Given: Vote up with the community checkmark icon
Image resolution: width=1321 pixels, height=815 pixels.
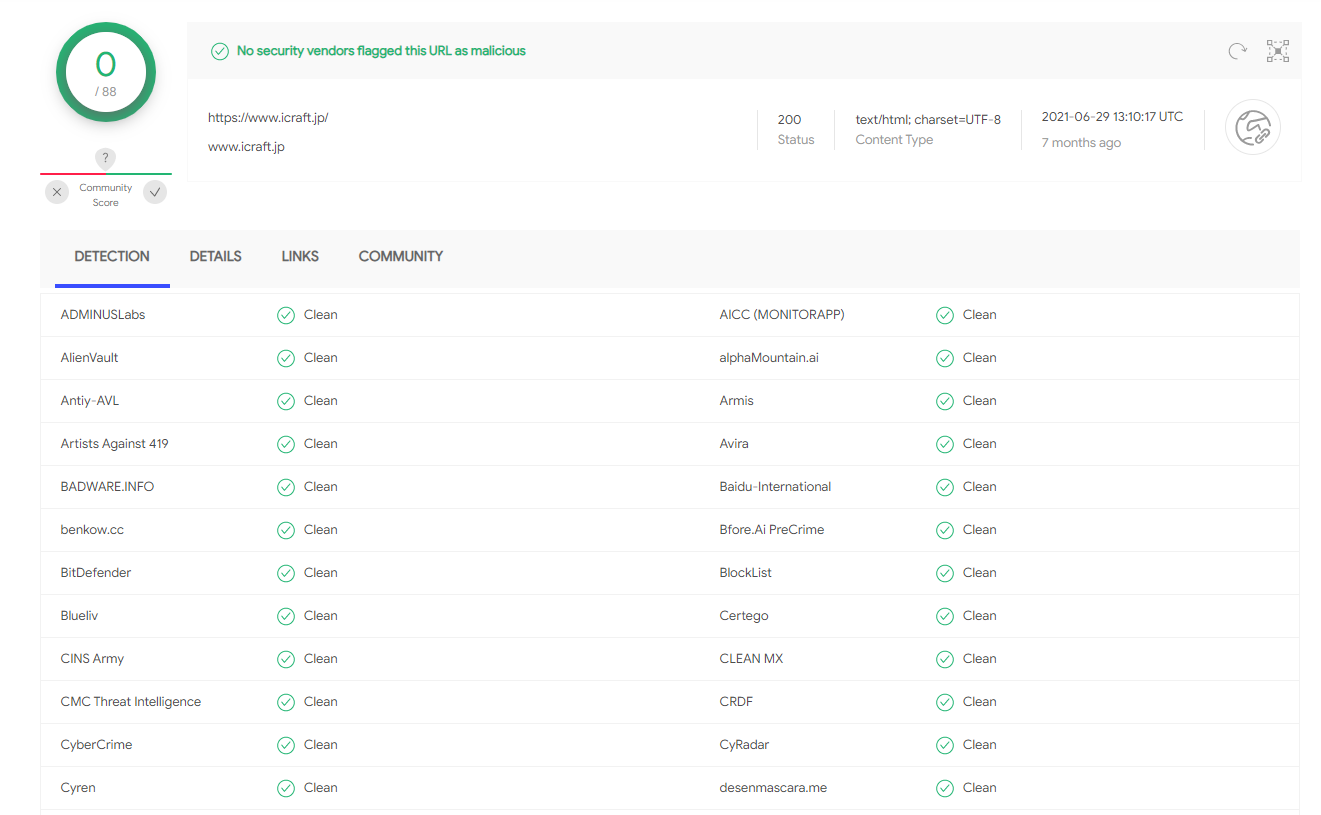Looking at the screenshot, I should tap(155, 192).
